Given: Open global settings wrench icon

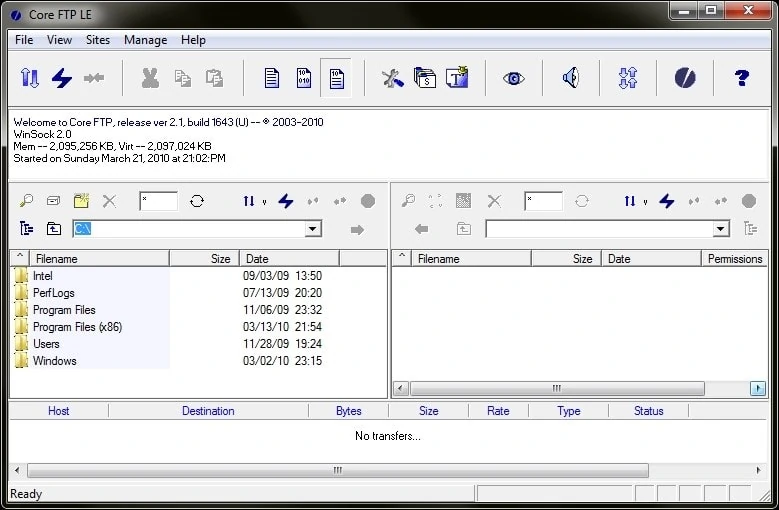Looking at the screenshot, I should tap(392, 78).
